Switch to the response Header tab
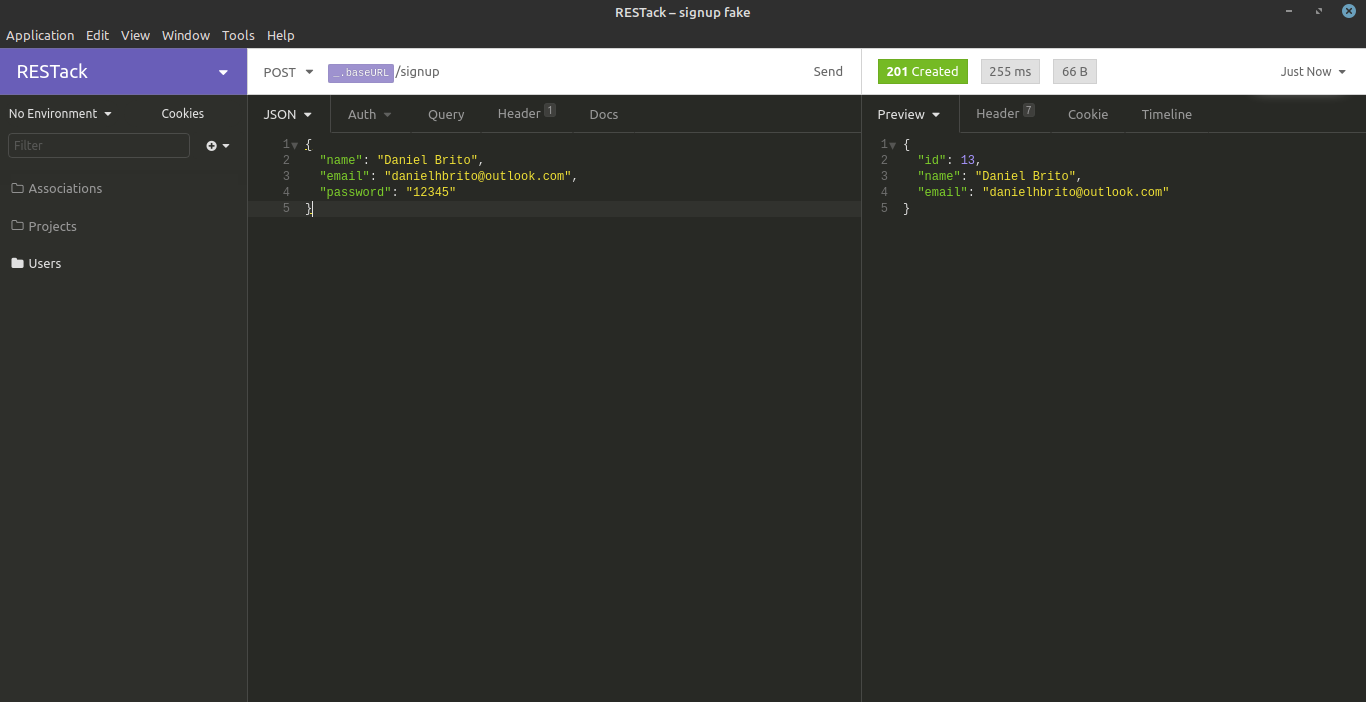Image resolution: width=1366 pixels, height=702 pixels. [1005, 114]
